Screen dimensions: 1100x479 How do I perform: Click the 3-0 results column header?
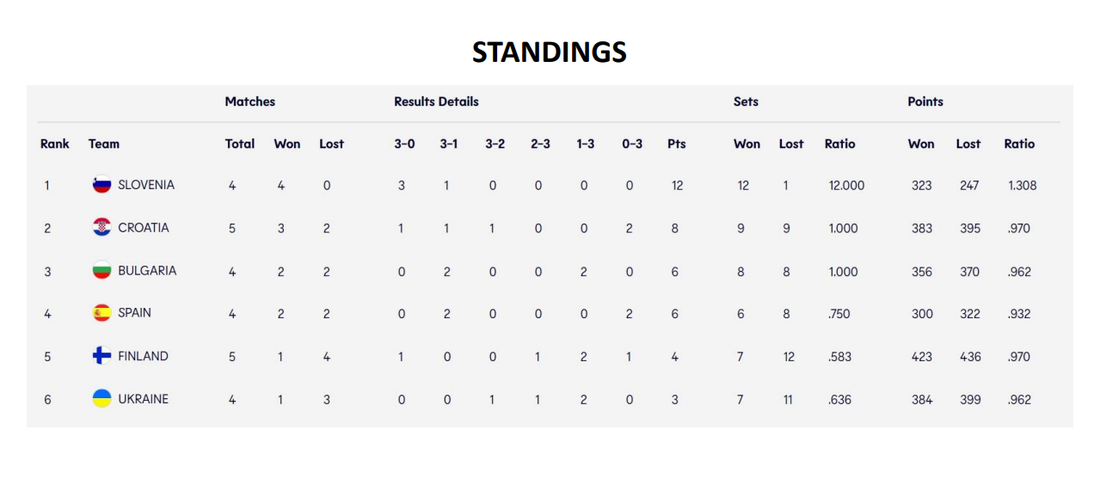[404, 144]
